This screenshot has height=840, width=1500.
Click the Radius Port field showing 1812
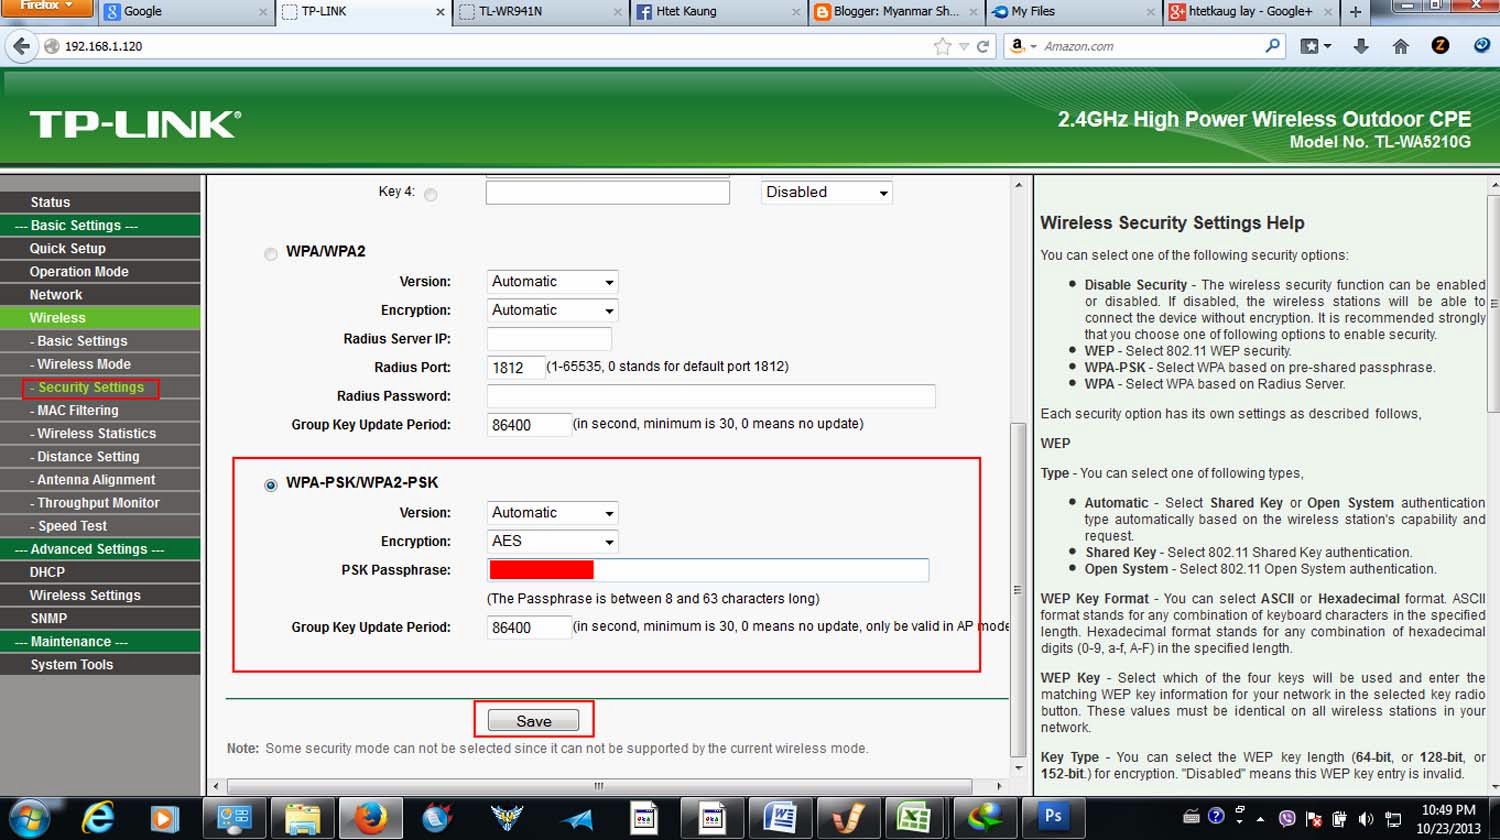(x=516, y=367)
